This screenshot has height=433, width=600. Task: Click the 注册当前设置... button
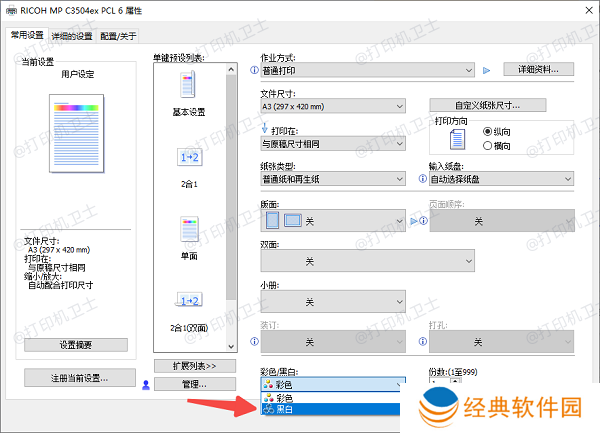[80, 378]
